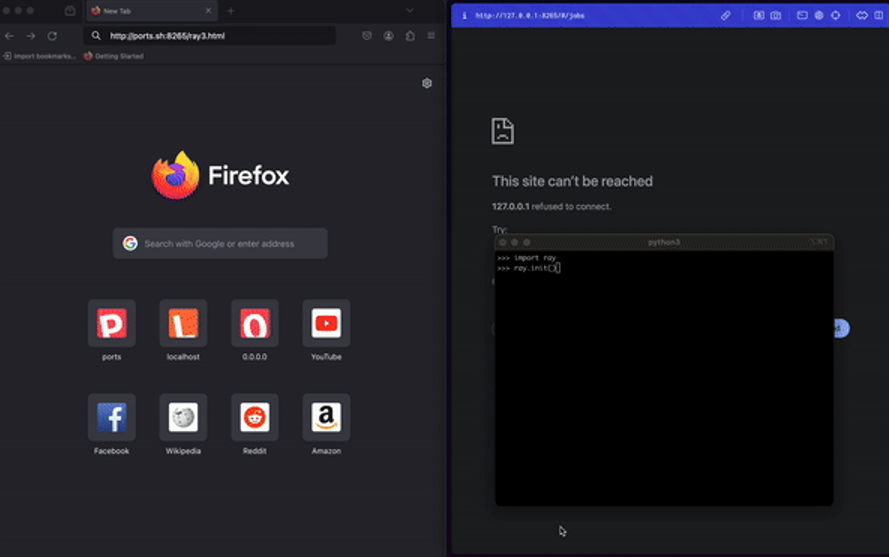Image resolution: width=889 pixels, height=557 pixels.
Task: Click the globe icon in blue toolbar
Action: point(819,15)
